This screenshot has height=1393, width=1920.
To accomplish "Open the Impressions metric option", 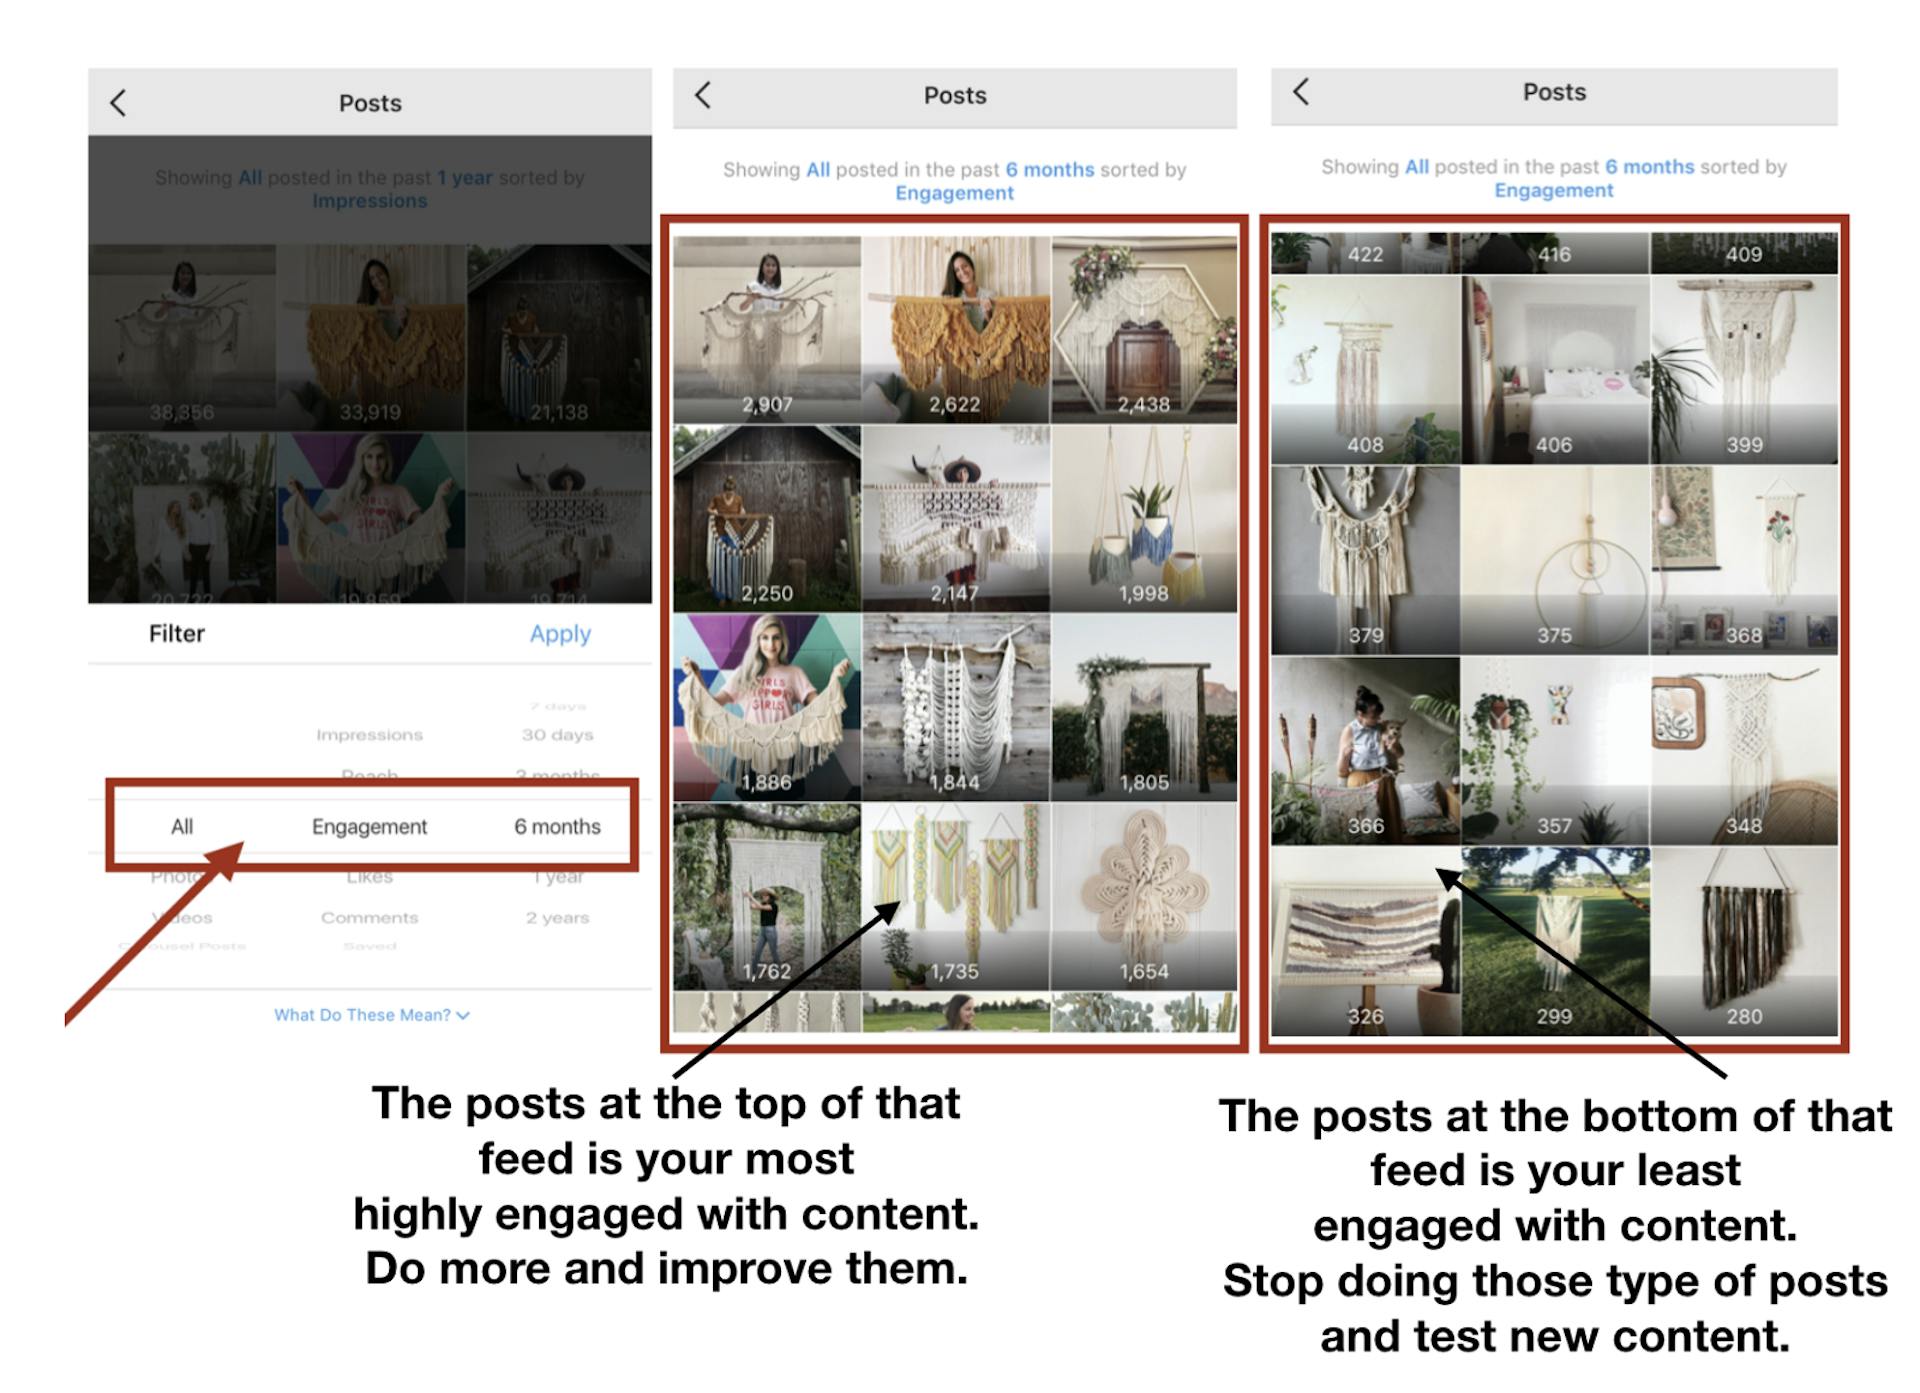I will pos(370,733).
